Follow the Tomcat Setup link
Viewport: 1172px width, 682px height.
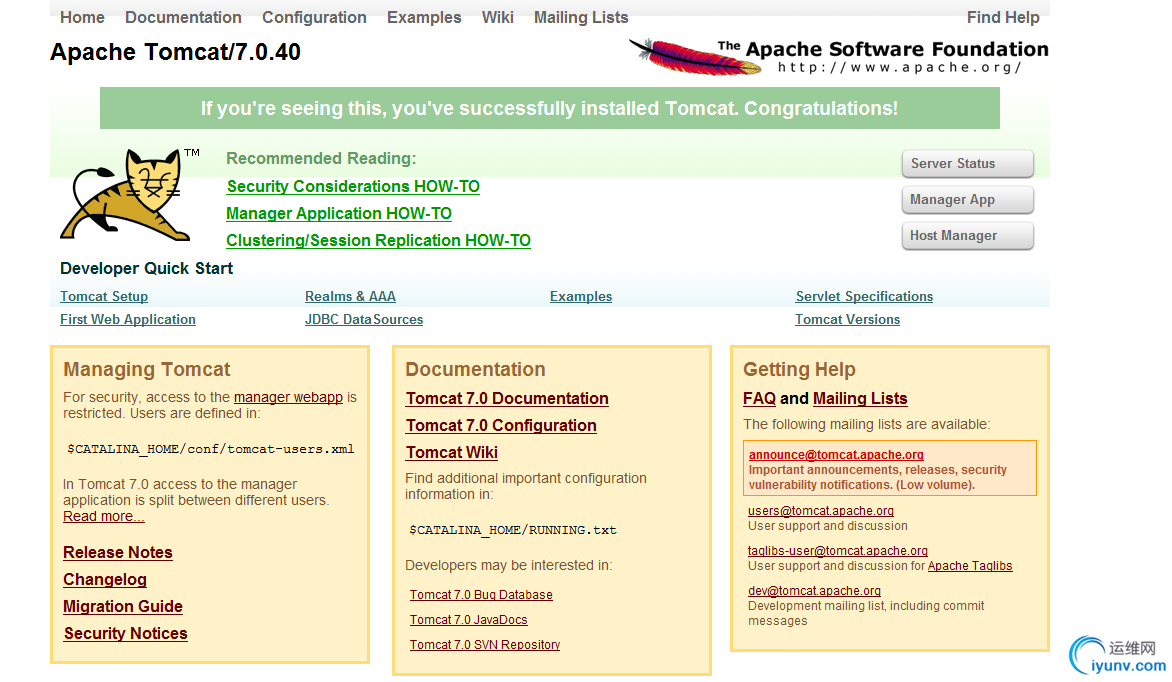tap(104, 296)
